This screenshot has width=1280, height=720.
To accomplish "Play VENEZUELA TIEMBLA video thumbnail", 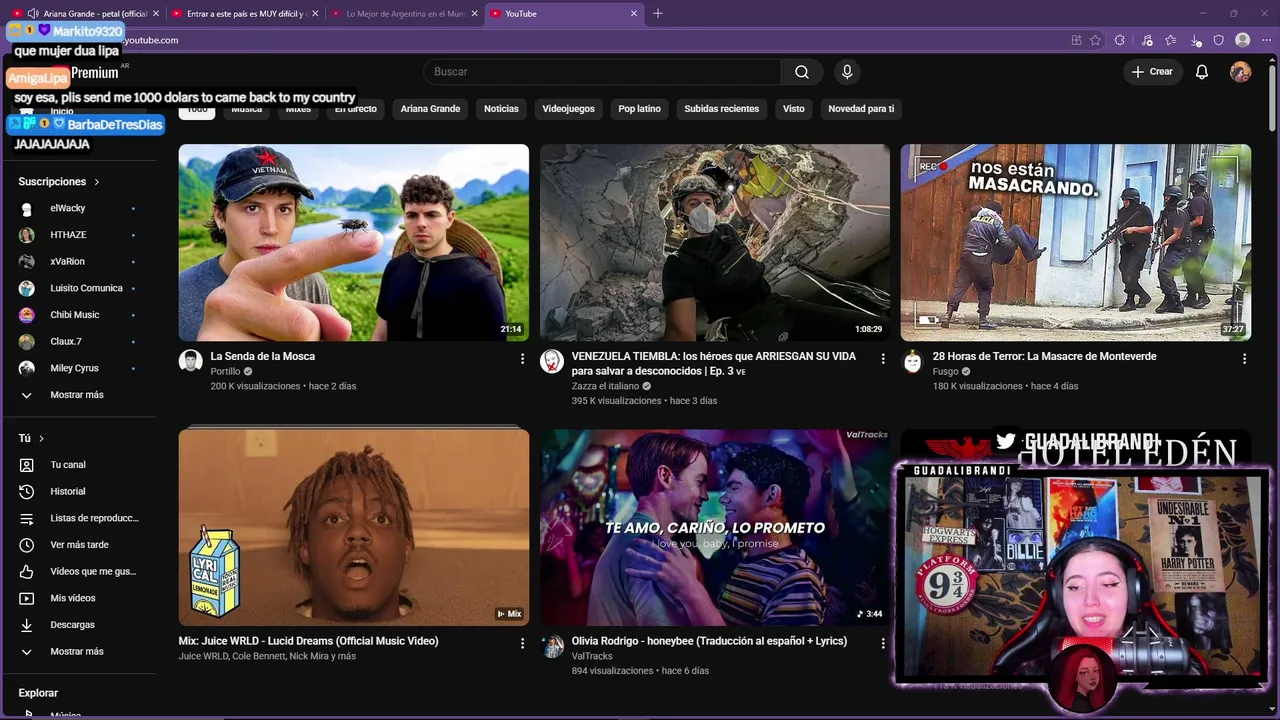I will click(715, 243).
